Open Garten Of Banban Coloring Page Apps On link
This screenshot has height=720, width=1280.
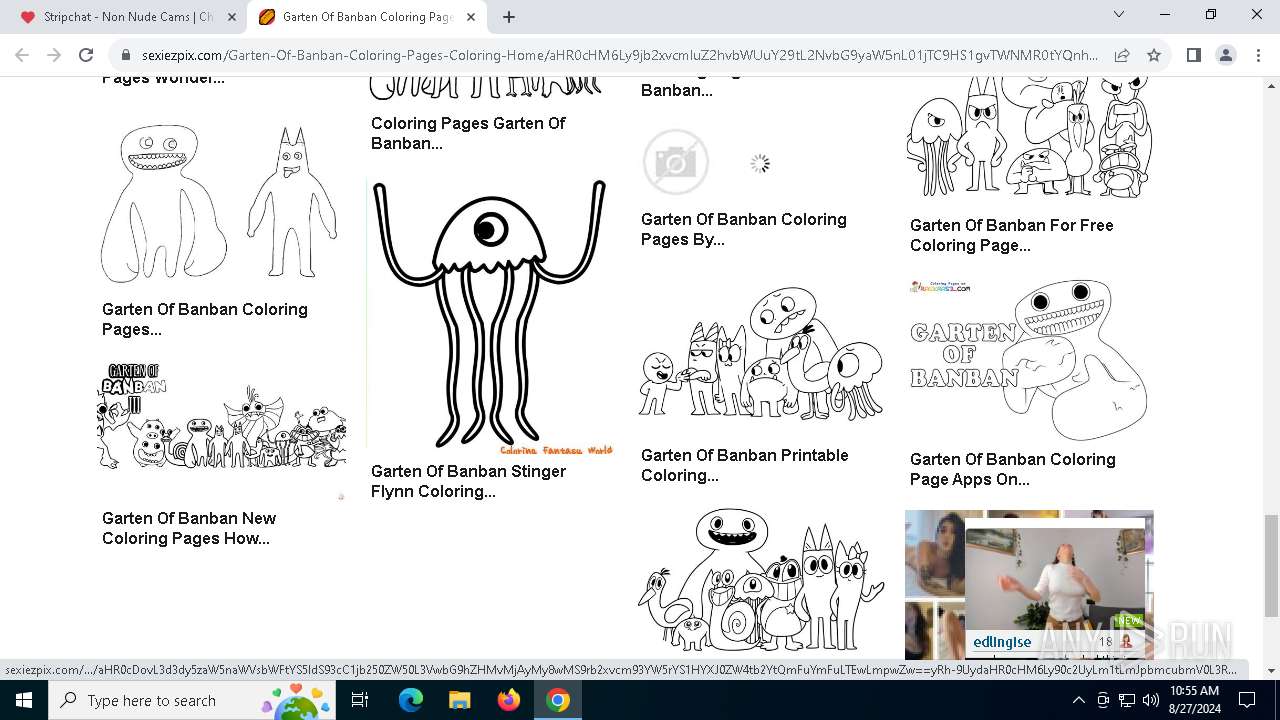click(x=1013, y=469)
